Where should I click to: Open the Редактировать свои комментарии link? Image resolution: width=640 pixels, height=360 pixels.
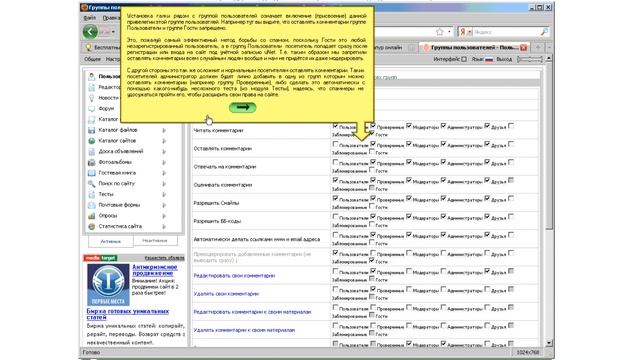pyautogui.click(x=234, y=276)
